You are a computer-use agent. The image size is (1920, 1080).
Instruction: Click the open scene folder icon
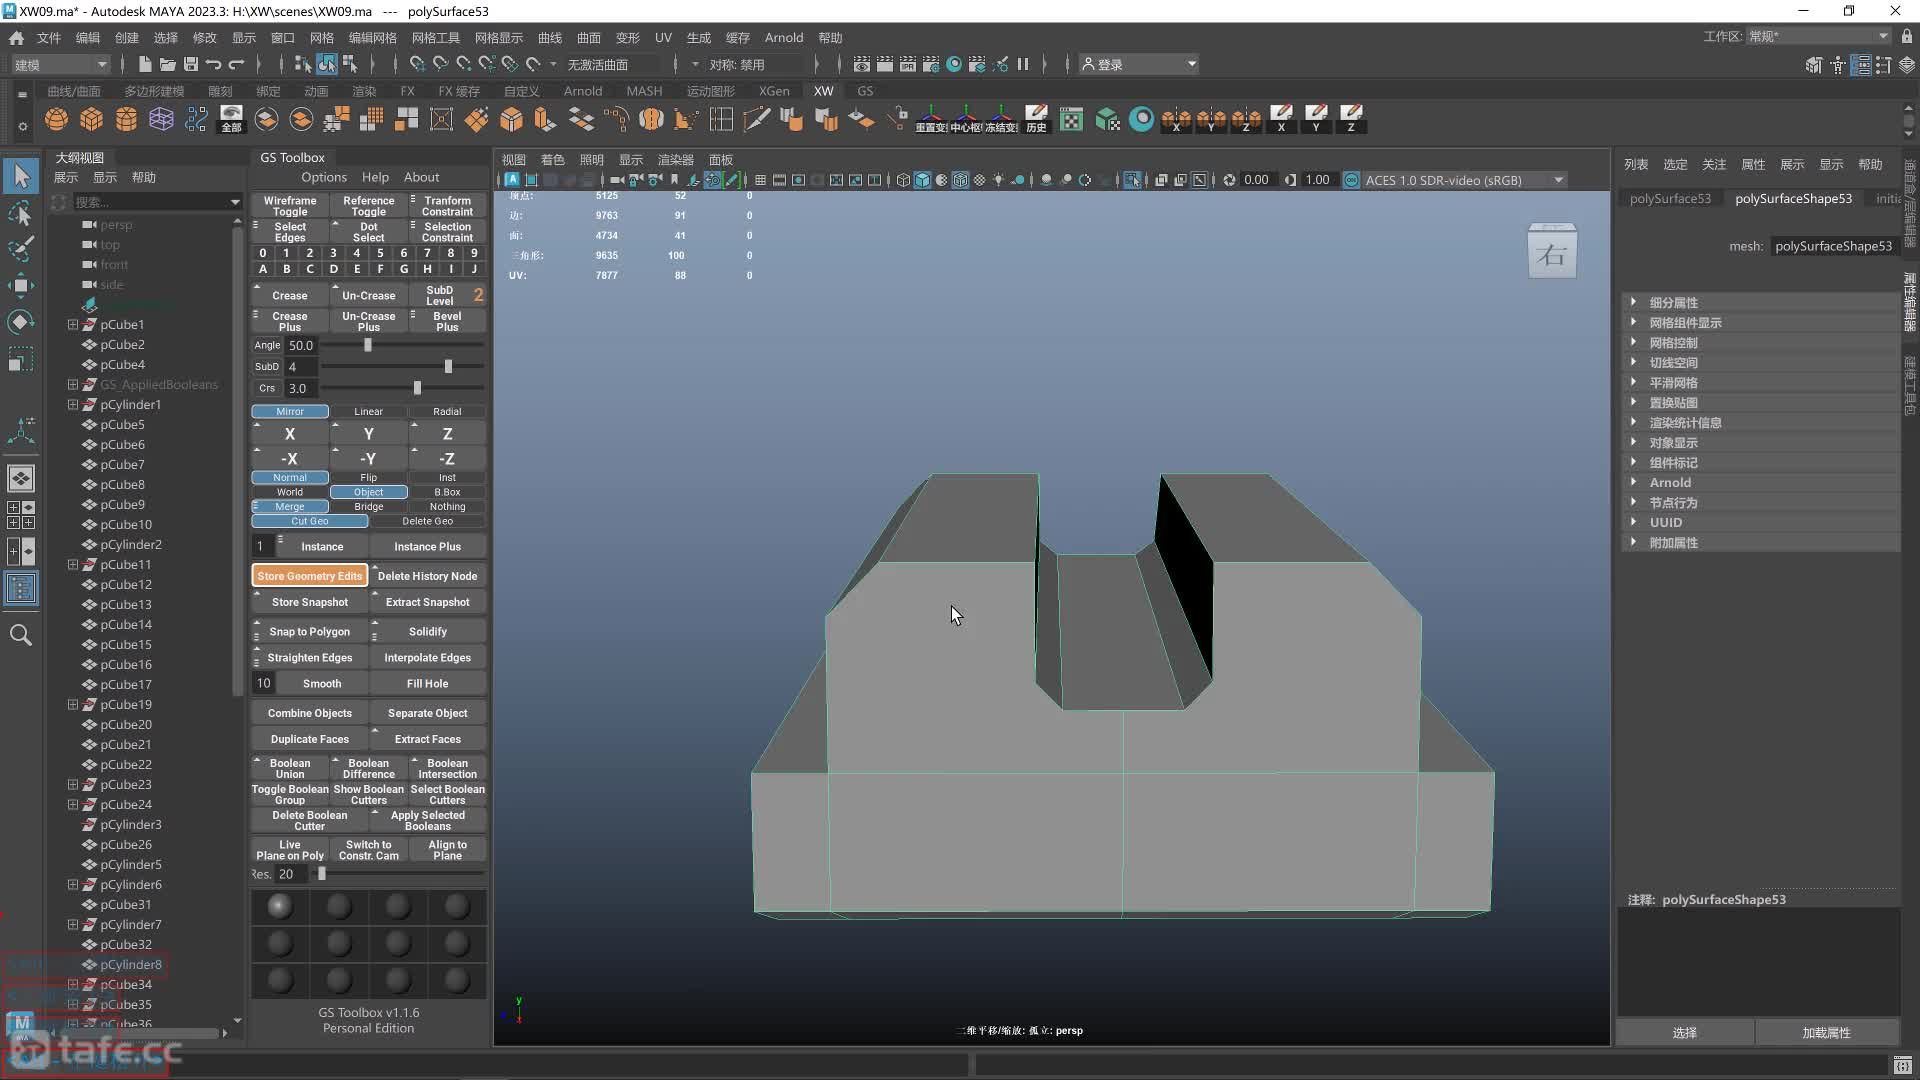[x=168, y=64]
